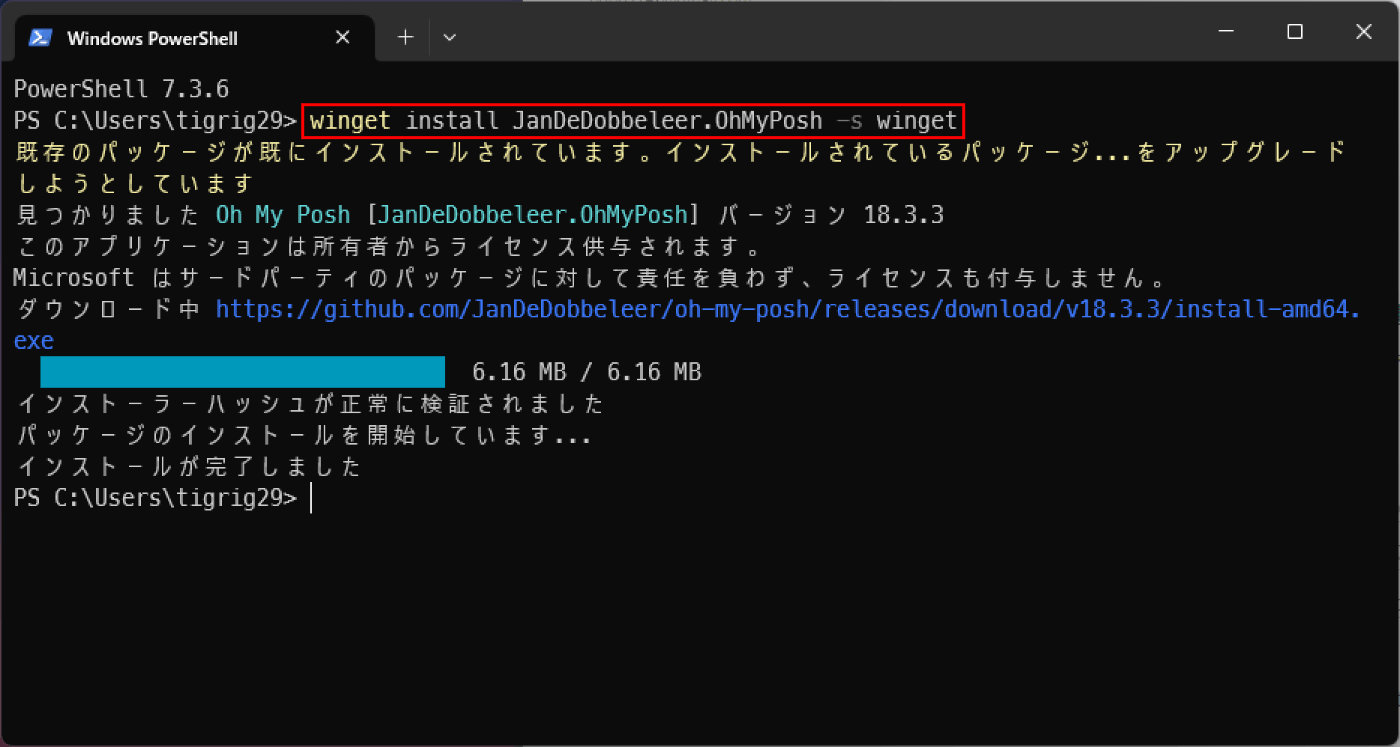This screenshot has height=747, width=1400.
Task: Open the new-tab profile dropdown arrow
Action: (x=450, y=37)
